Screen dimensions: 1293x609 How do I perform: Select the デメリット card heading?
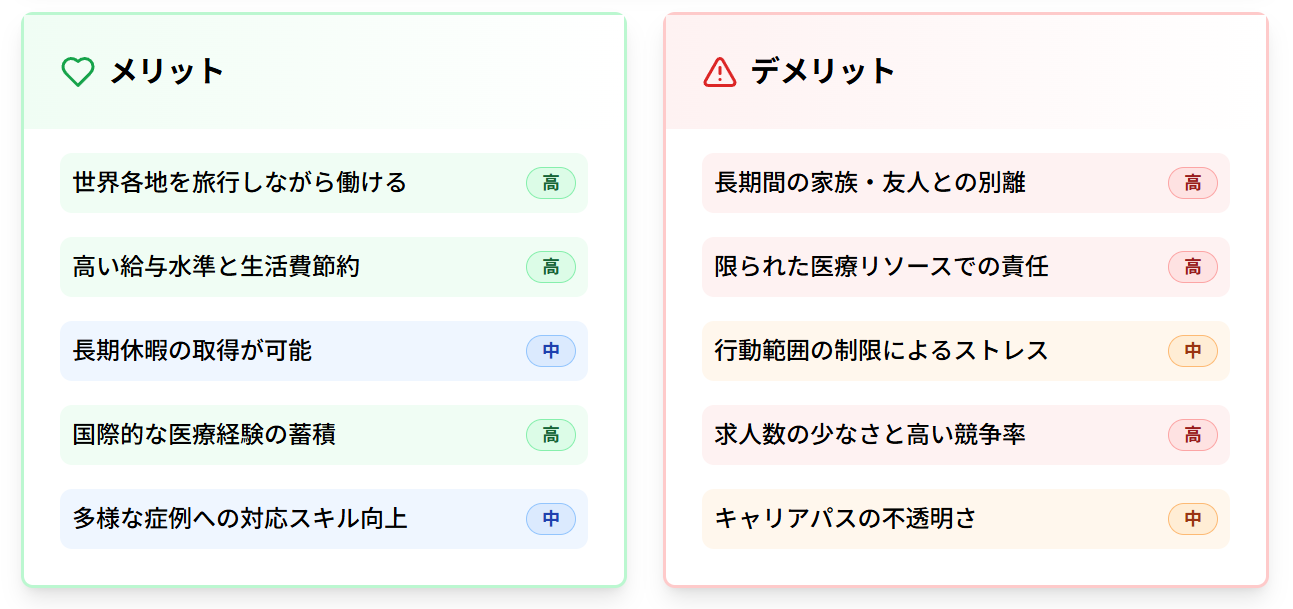[x=823, y=72]
